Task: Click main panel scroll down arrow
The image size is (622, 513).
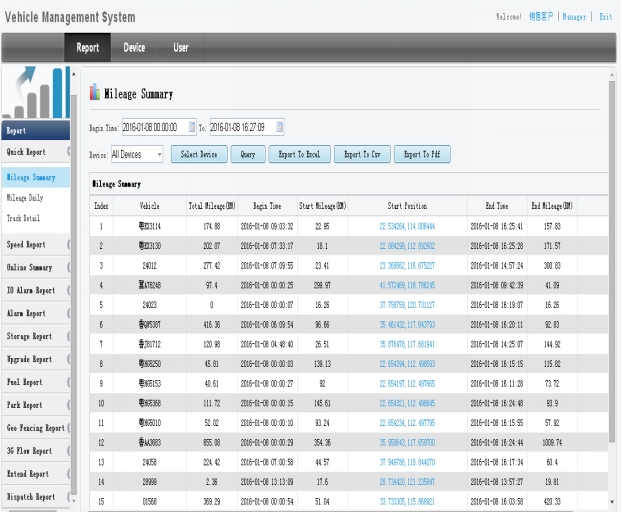Action: (x=612, y=502)
